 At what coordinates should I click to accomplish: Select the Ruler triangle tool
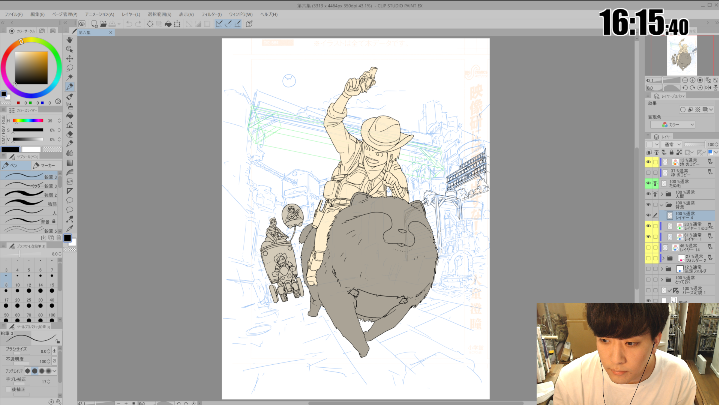(x=70, y=191)
